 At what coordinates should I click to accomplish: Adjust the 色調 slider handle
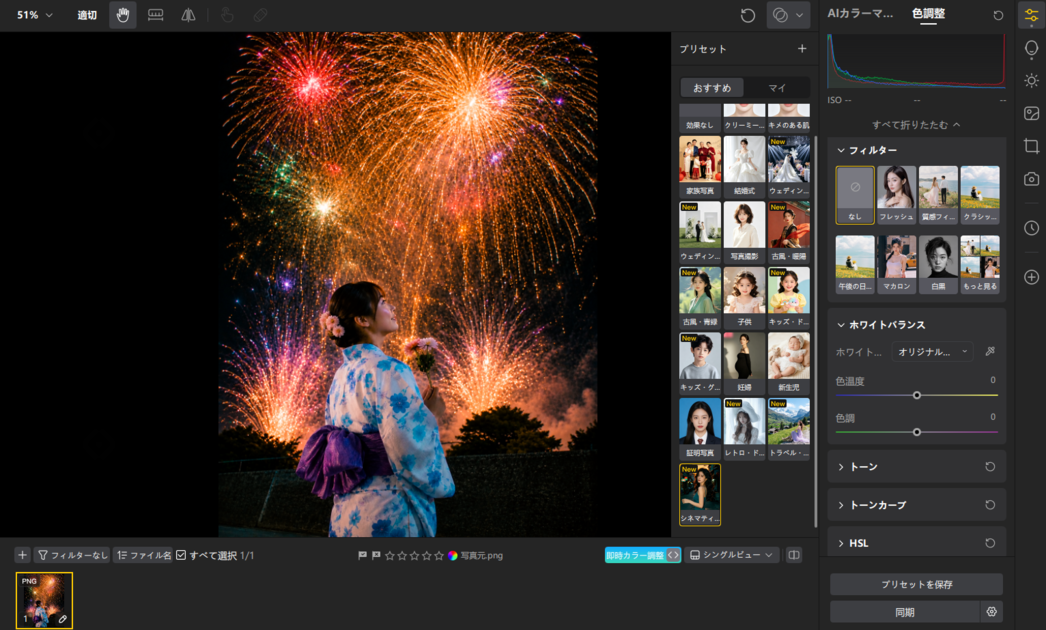917,432
